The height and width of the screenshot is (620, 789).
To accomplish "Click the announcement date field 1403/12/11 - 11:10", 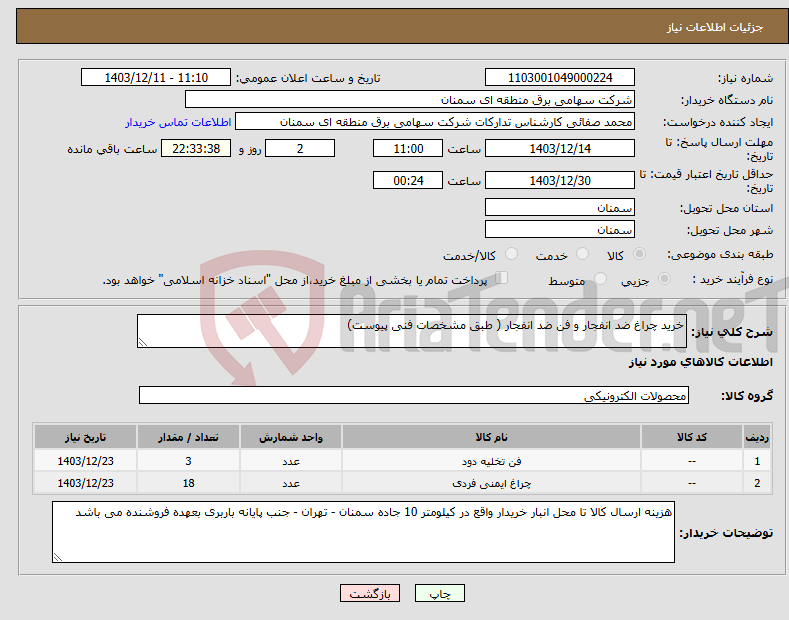I will pos(155,78).
